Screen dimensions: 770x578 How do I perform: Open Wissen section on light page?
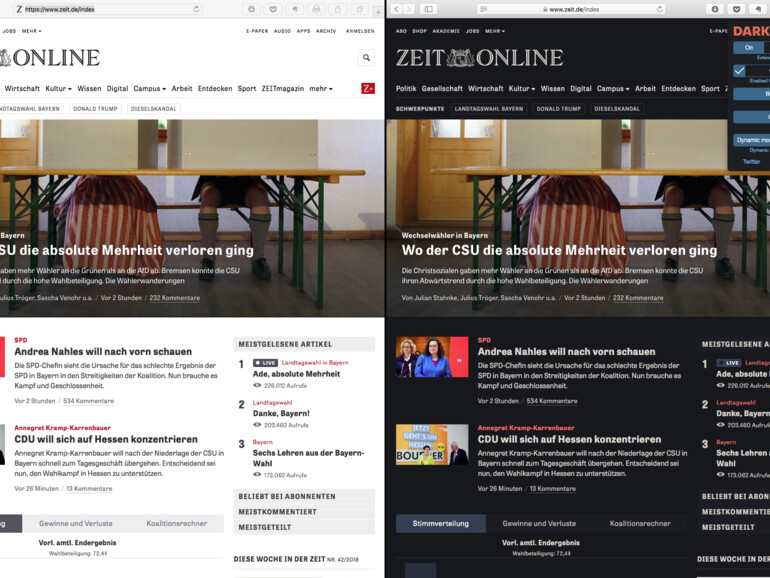89,88
